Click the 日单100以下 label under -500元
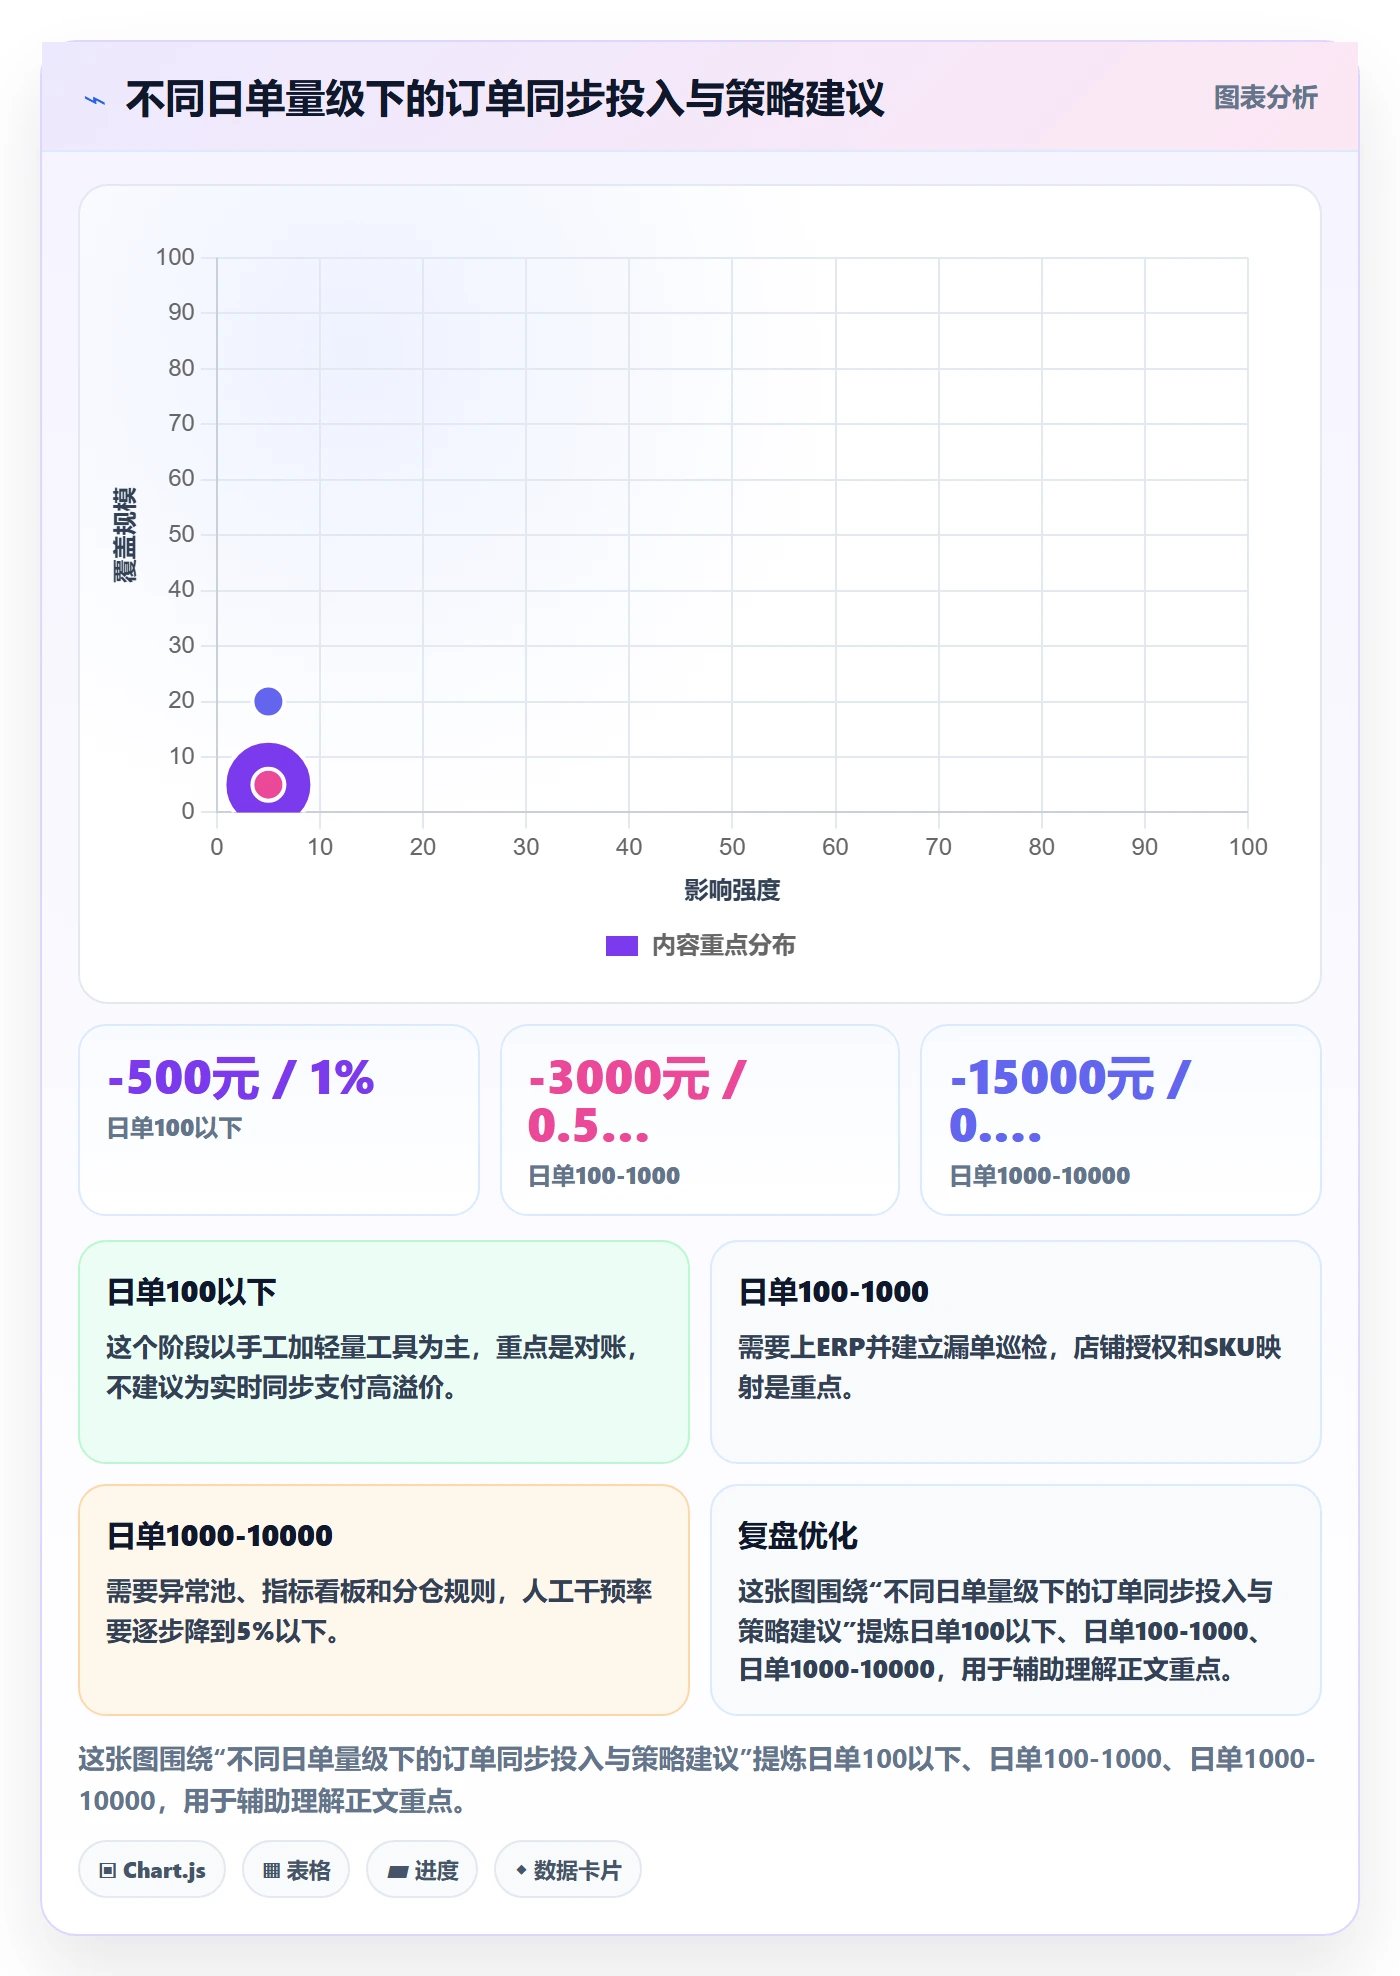Image resolution: width=1400 pixels, height=1976 pixels. click(174, 1128)
